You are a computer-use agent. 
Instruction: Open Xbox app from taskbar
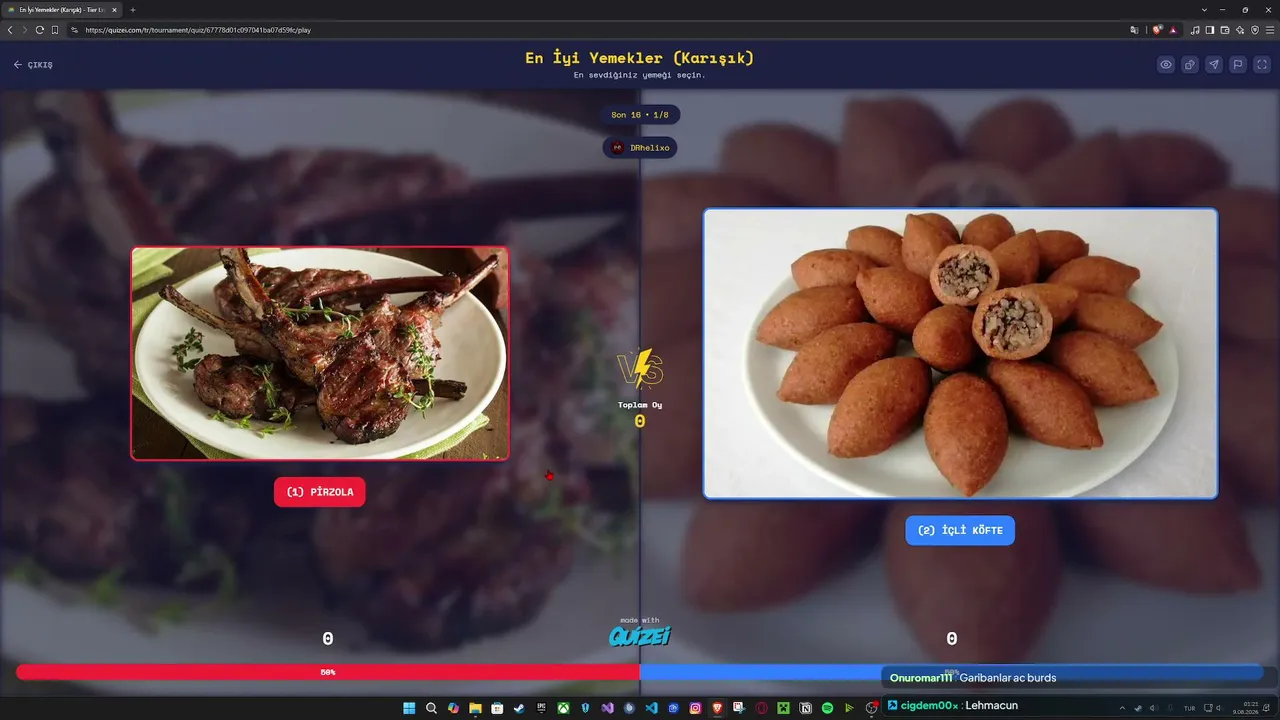[563, 708]
